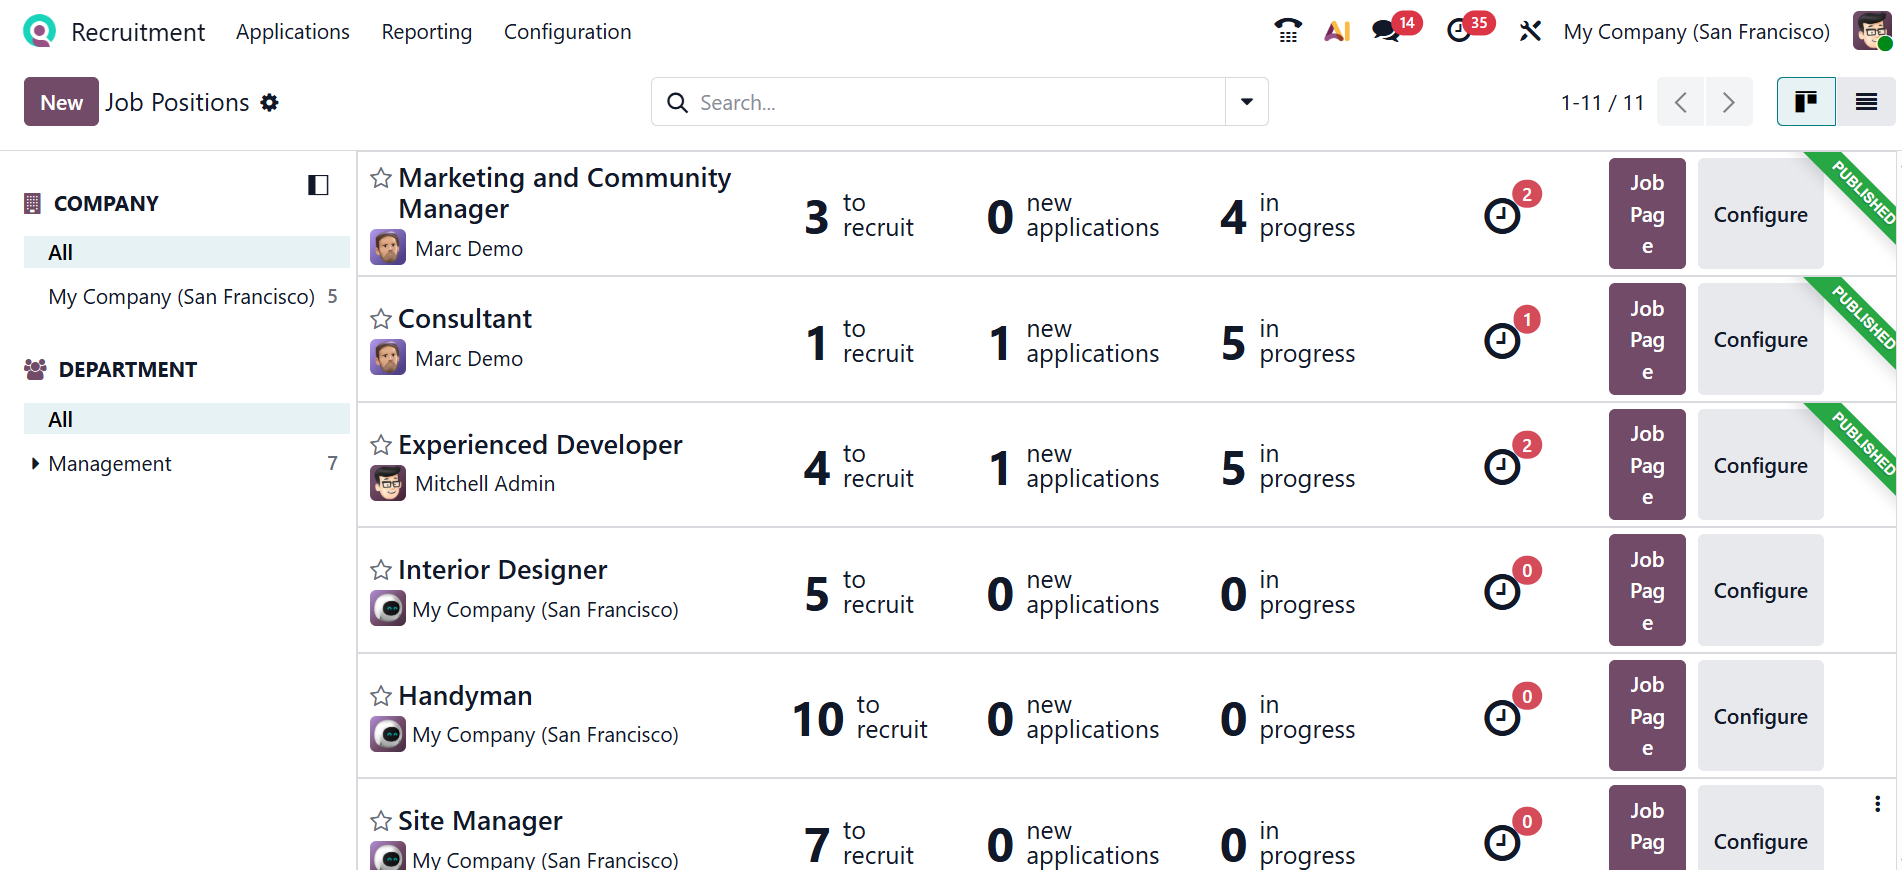Viewport: 1902px width, 870px height.
Task: Click activity clock for Consultant job
Action: (1501, 341)
